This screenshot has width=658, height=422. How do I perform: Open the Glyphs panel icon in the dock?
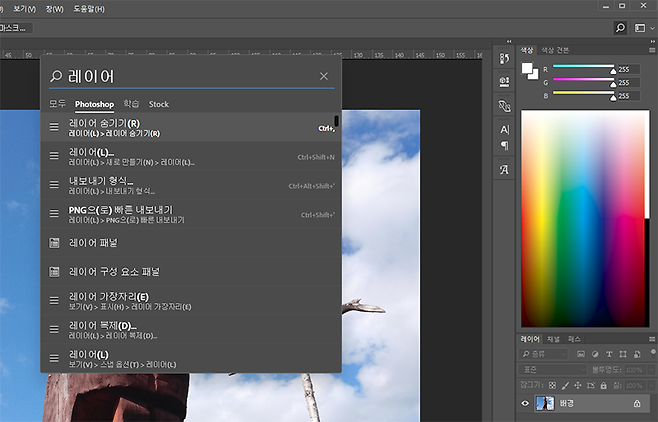pos(504,170)
